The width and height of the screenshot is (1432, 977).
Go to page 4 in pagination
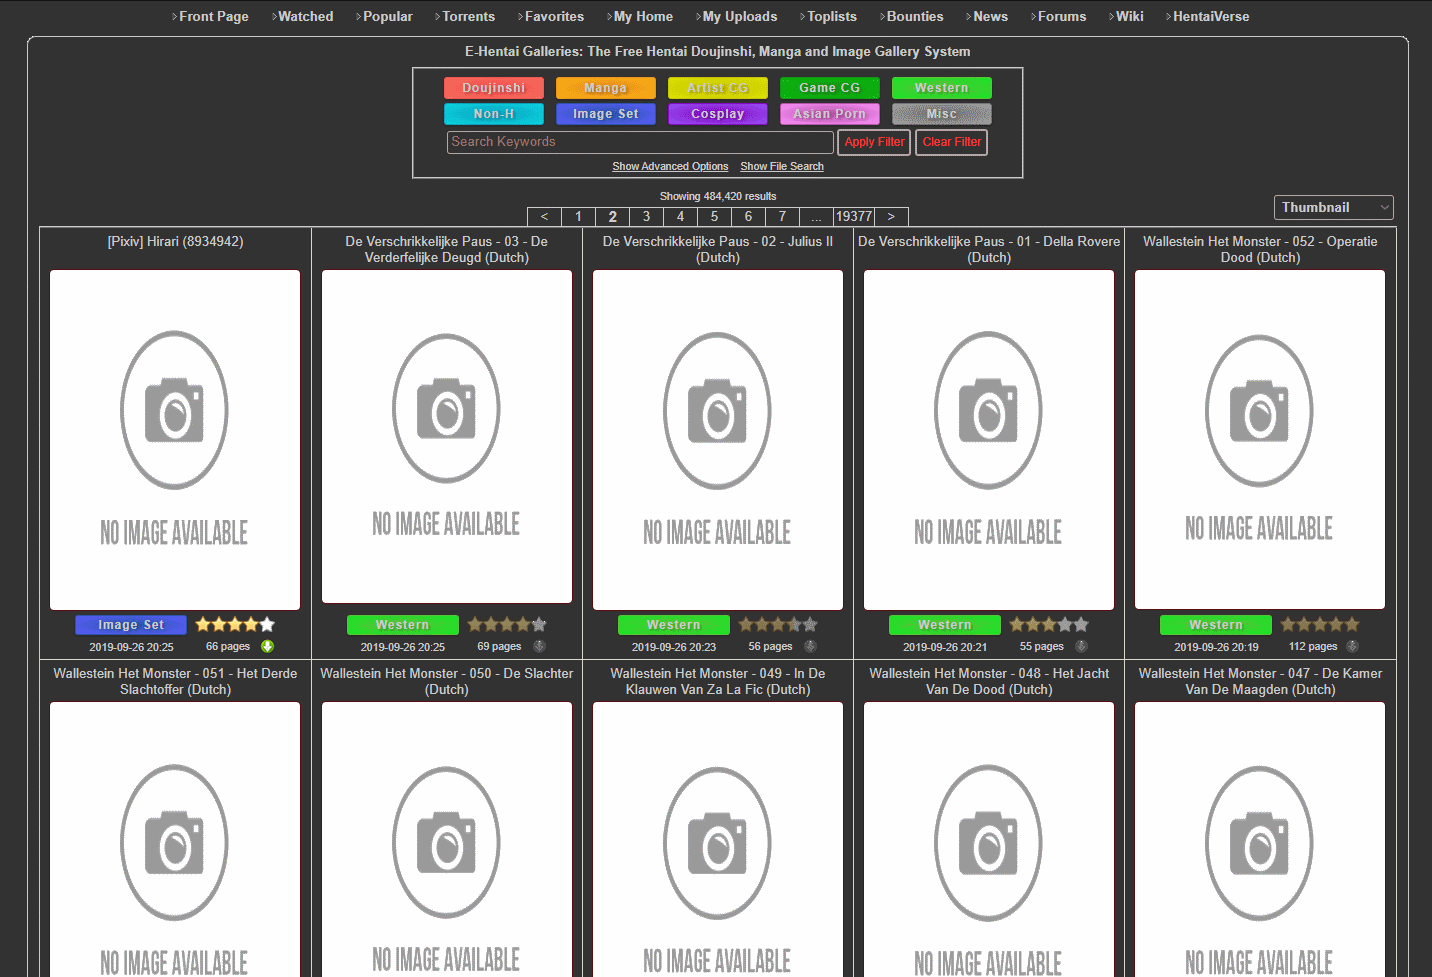click(x=680, y=216)
